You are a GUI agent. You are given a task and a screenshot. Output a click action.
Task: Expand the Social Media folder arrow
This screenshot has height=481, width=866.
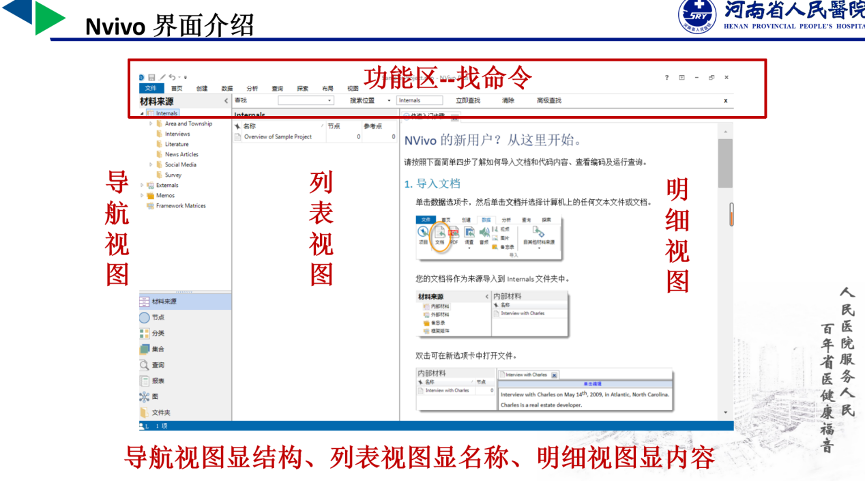pyautogui.click(x=151, y=165)
